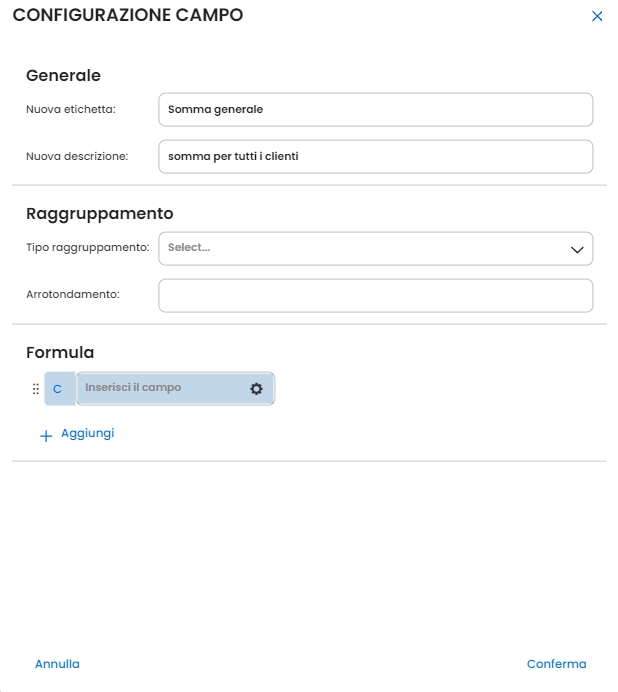Click the plus icon beside Aggiungi
Screen dimensions: 618x692
(45, 436)
